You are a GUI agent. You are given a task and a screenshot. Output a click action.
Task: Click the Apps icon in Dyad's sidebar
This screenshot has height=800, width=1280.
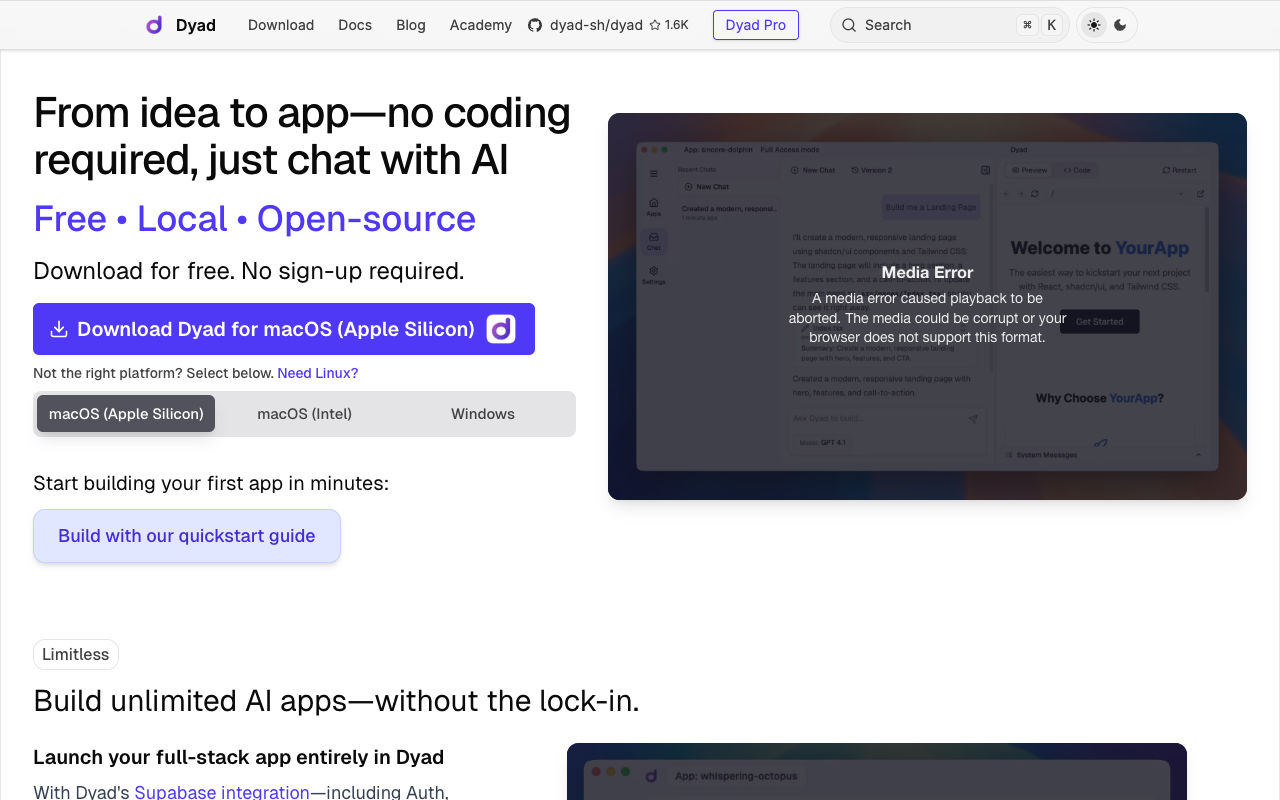(x=654, y=203)
